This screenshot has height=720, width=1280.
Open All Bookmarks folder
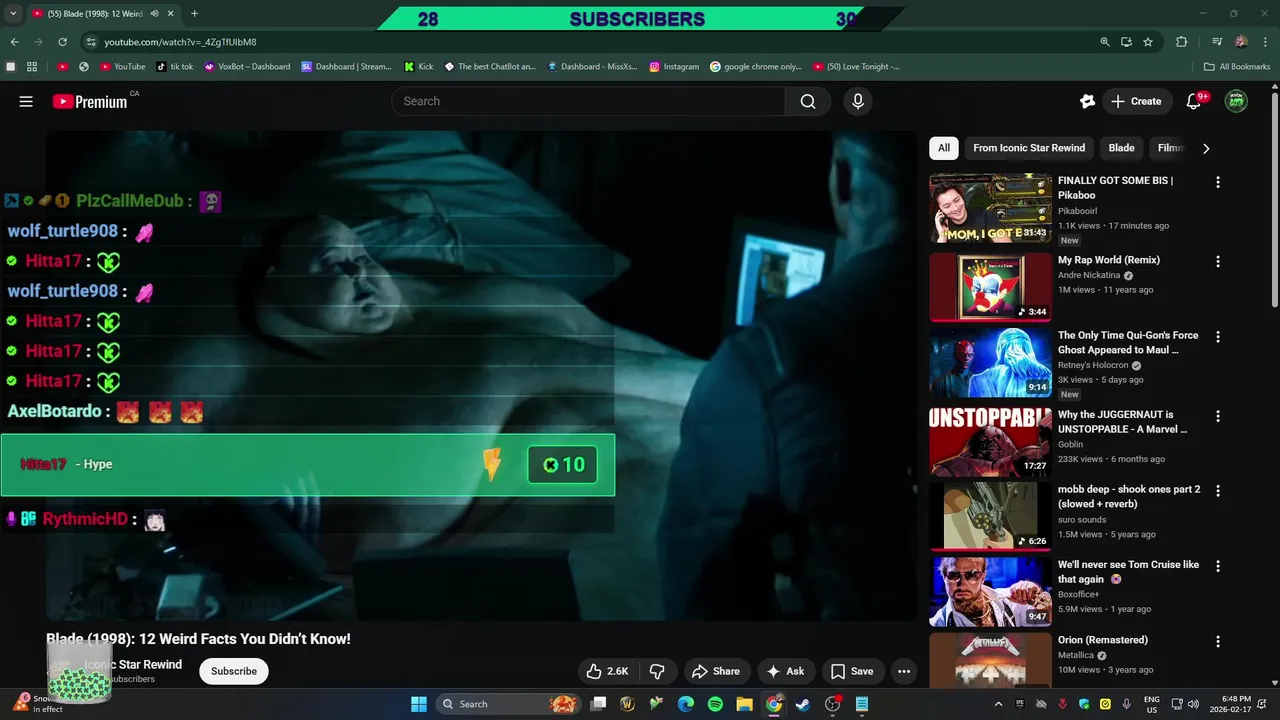point(1237,67)
